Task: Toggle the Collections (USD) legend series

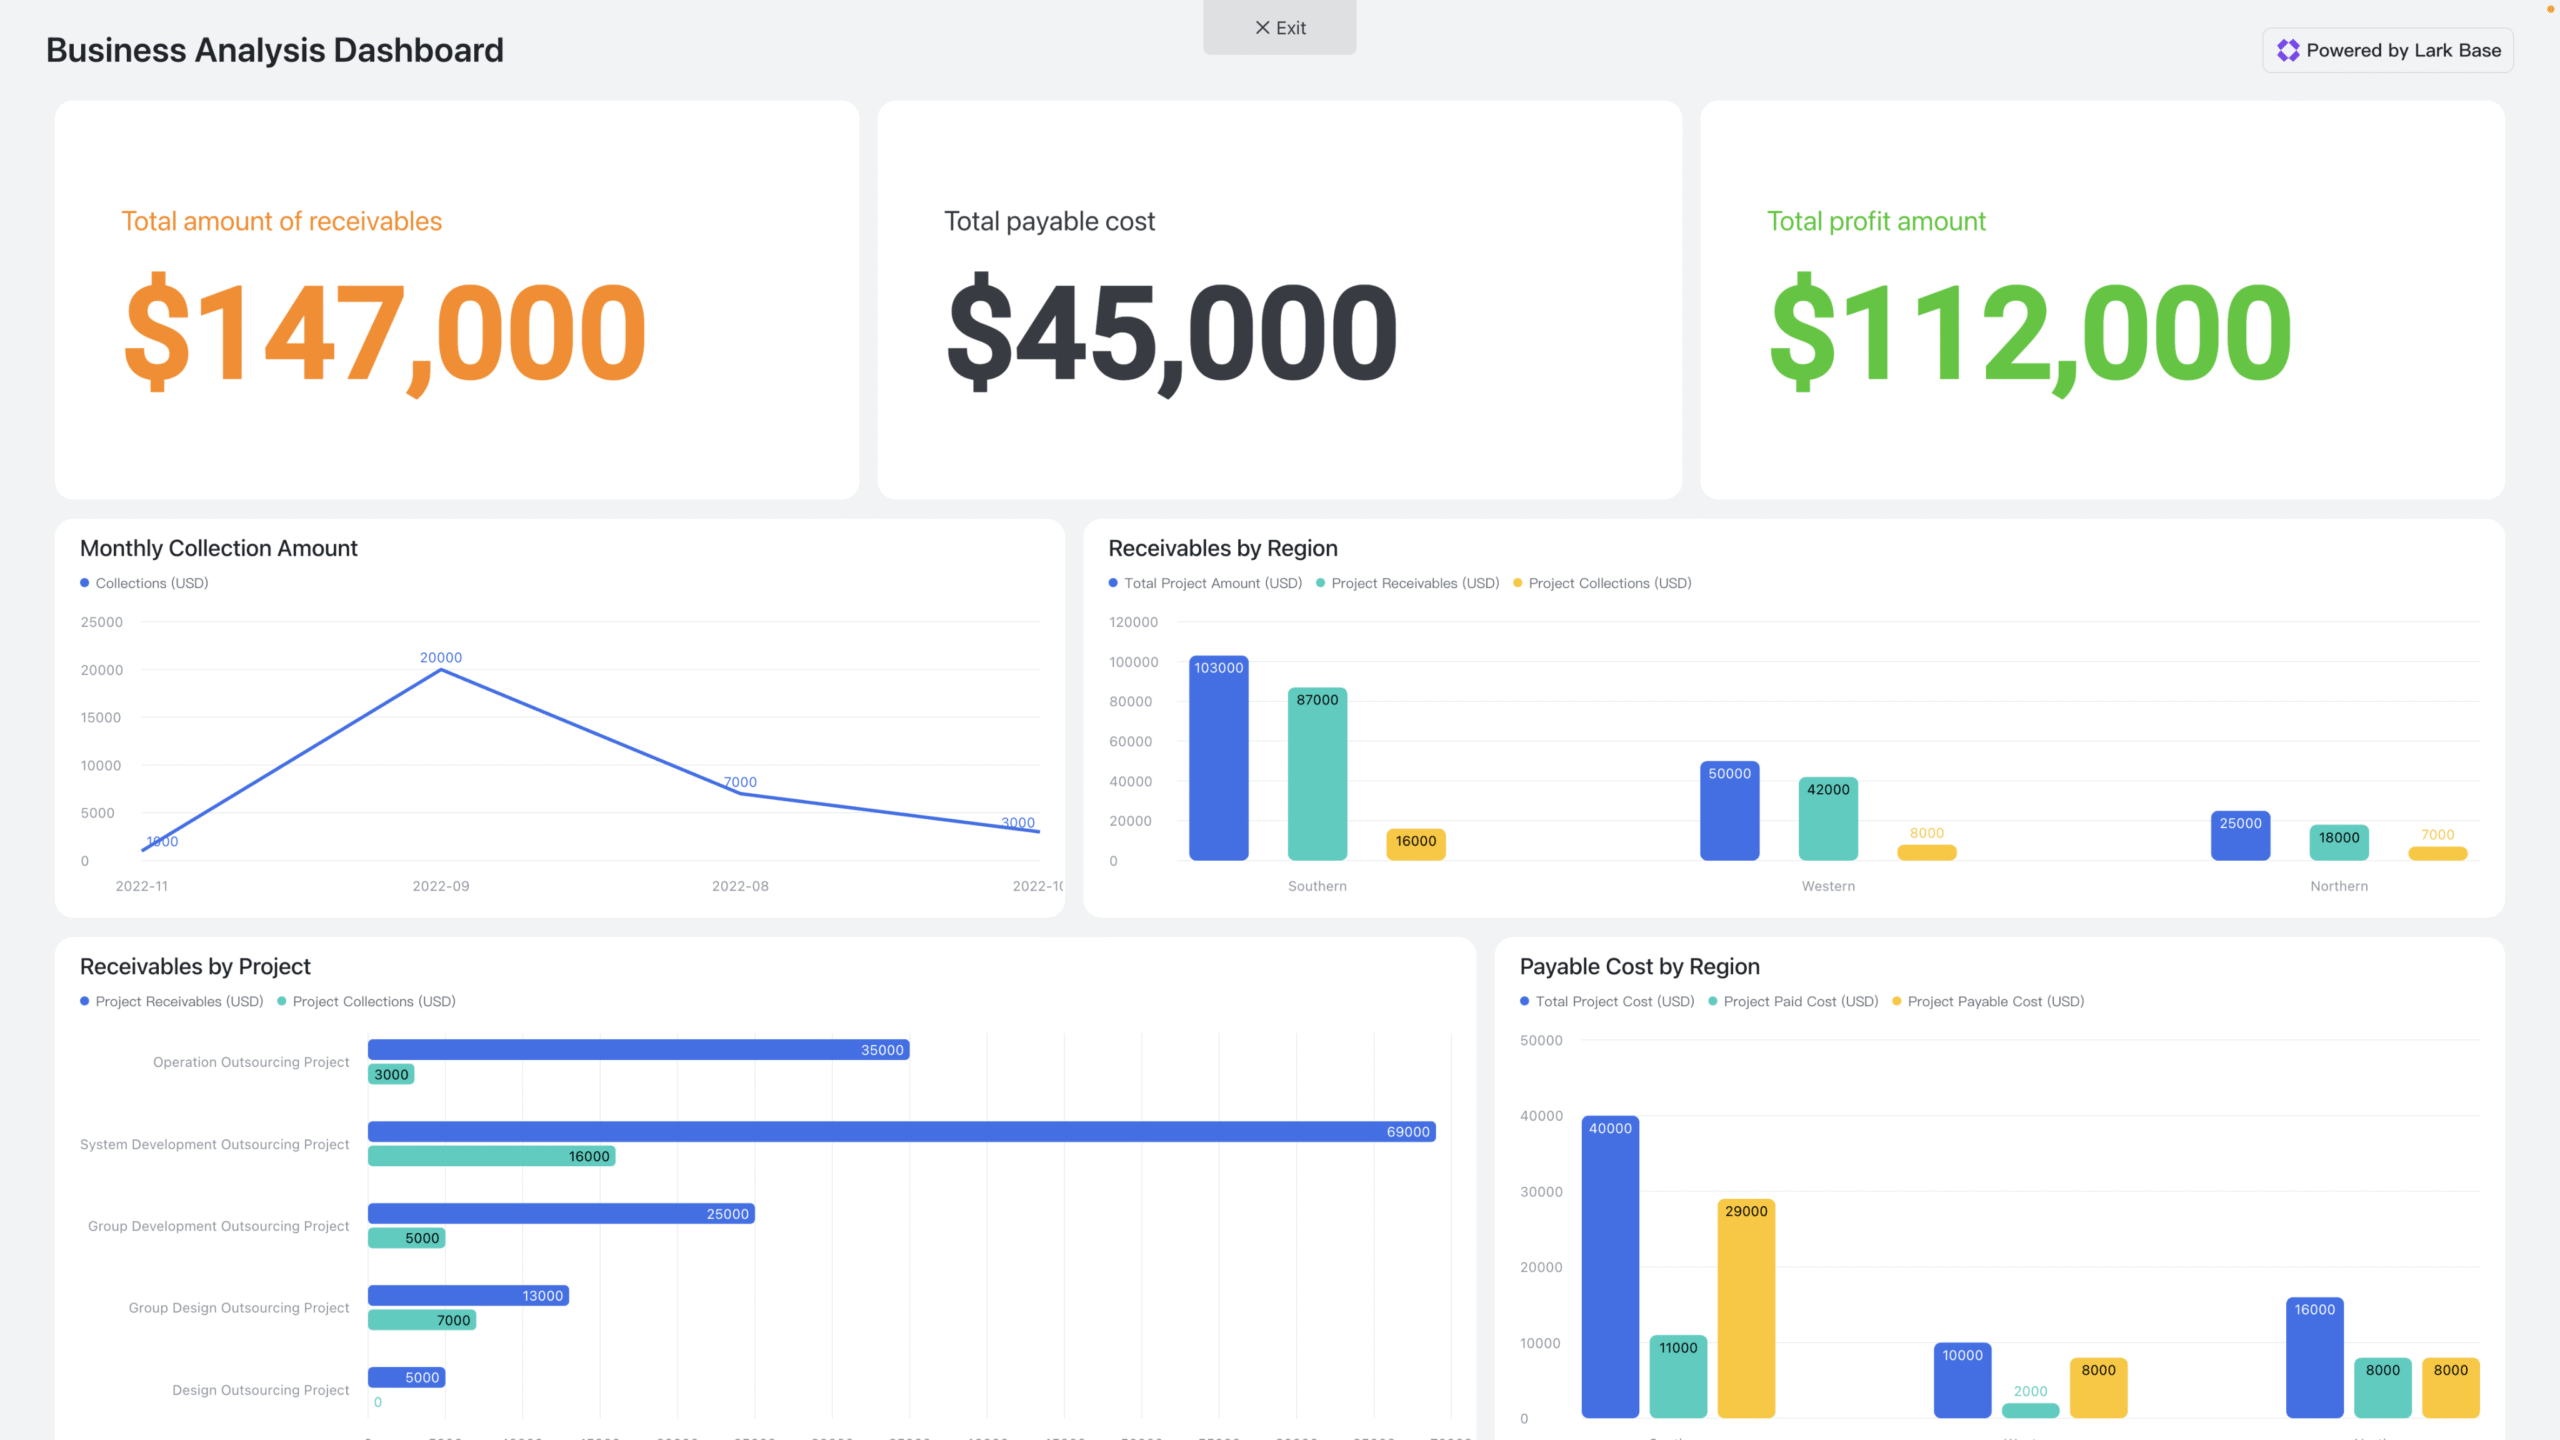Action: point(151,583)
